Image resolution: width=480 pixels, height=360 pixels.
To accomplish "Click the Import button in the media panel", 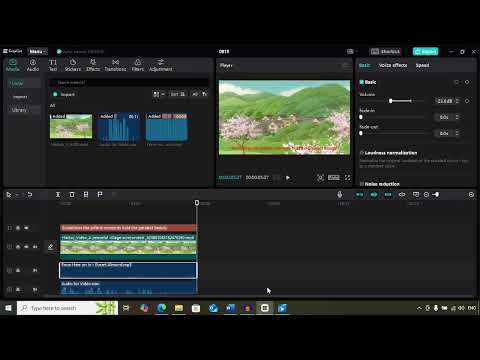I will tap(64, 94).
